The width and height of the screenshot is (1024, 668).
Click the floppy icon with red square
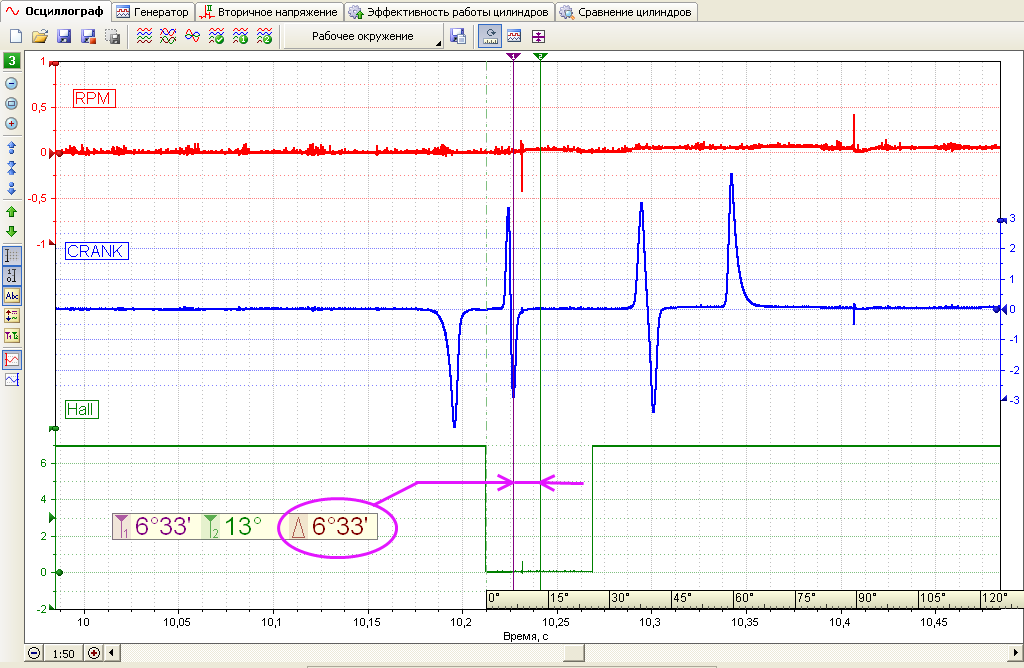pos(88,37)
